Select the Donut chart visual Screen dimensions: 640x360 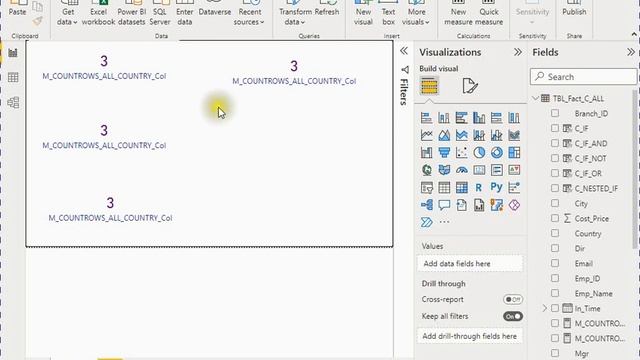(497, 153)
